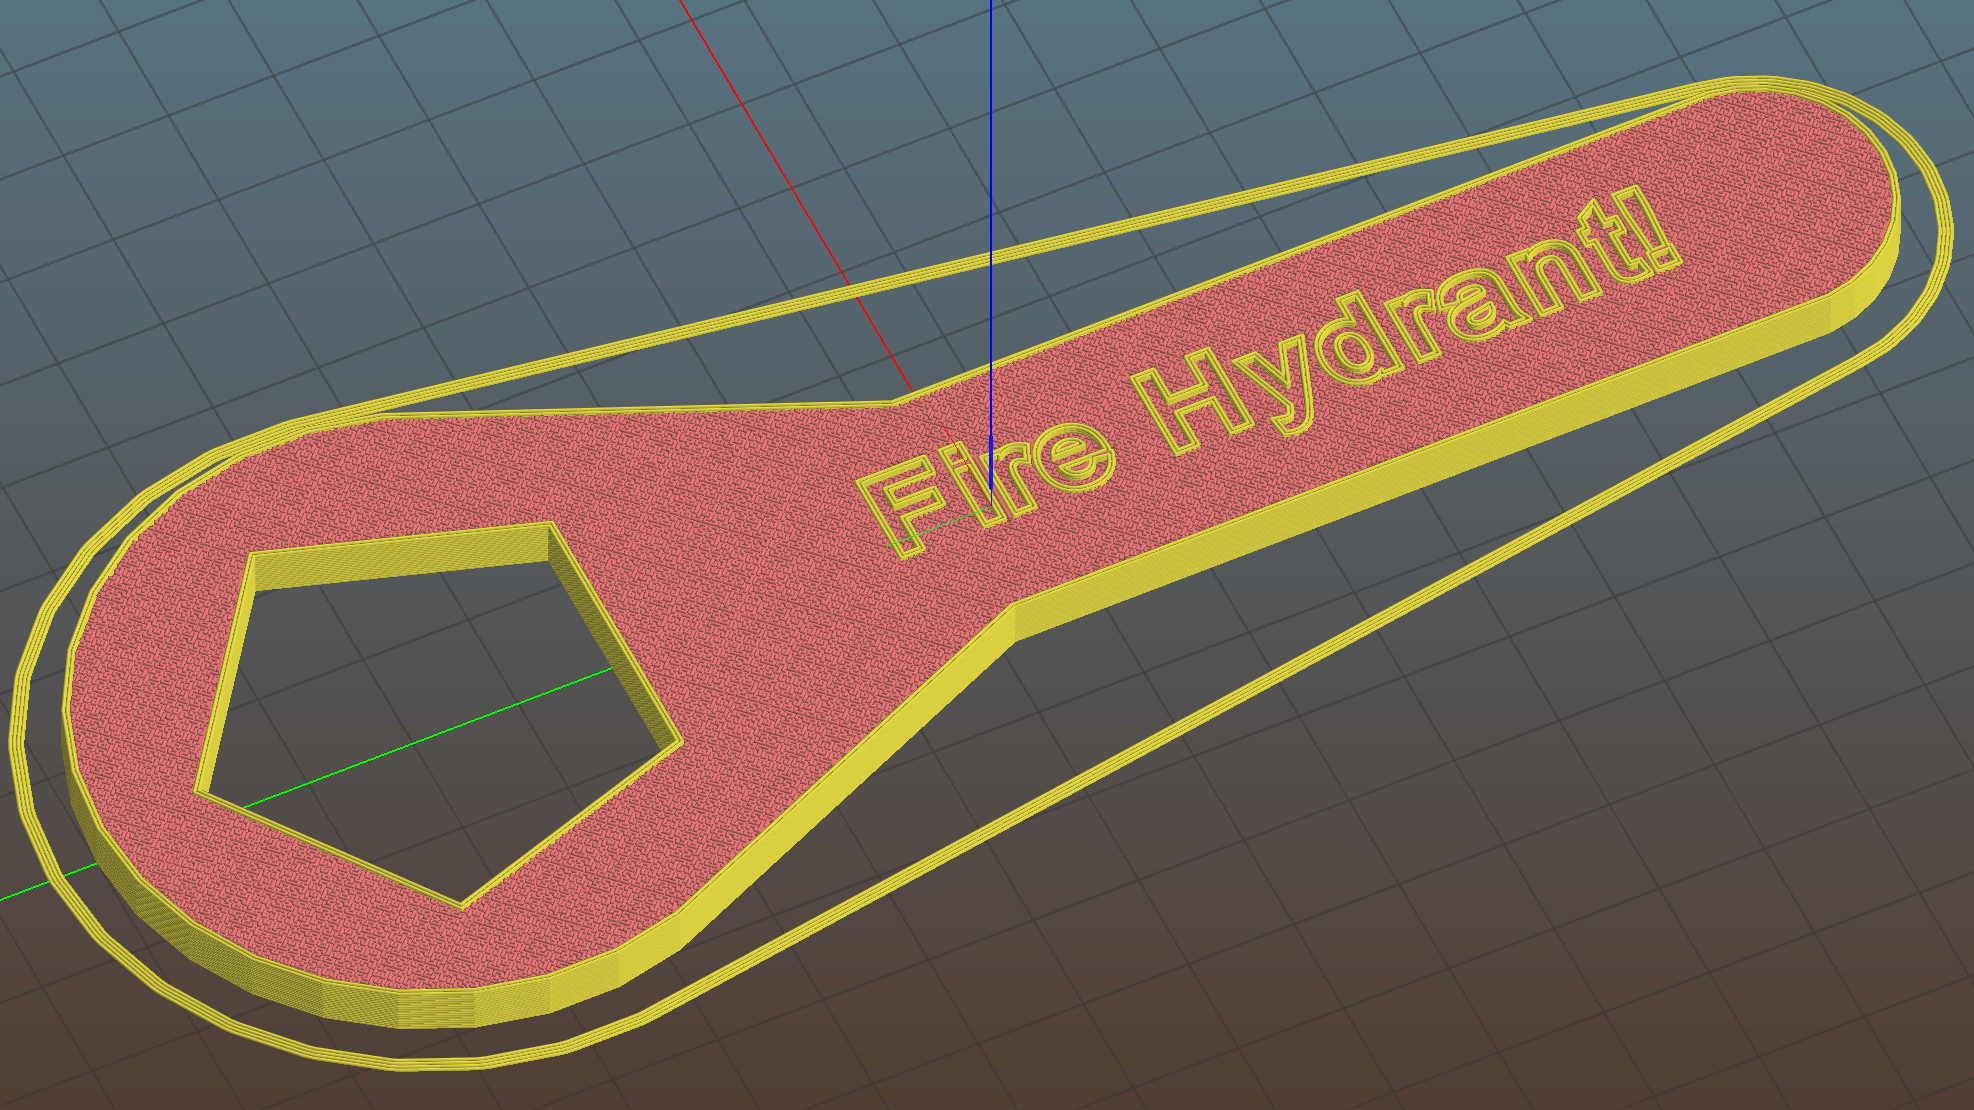
Task: Click the blue vertical Z axis line
Action: pos(991,150)
